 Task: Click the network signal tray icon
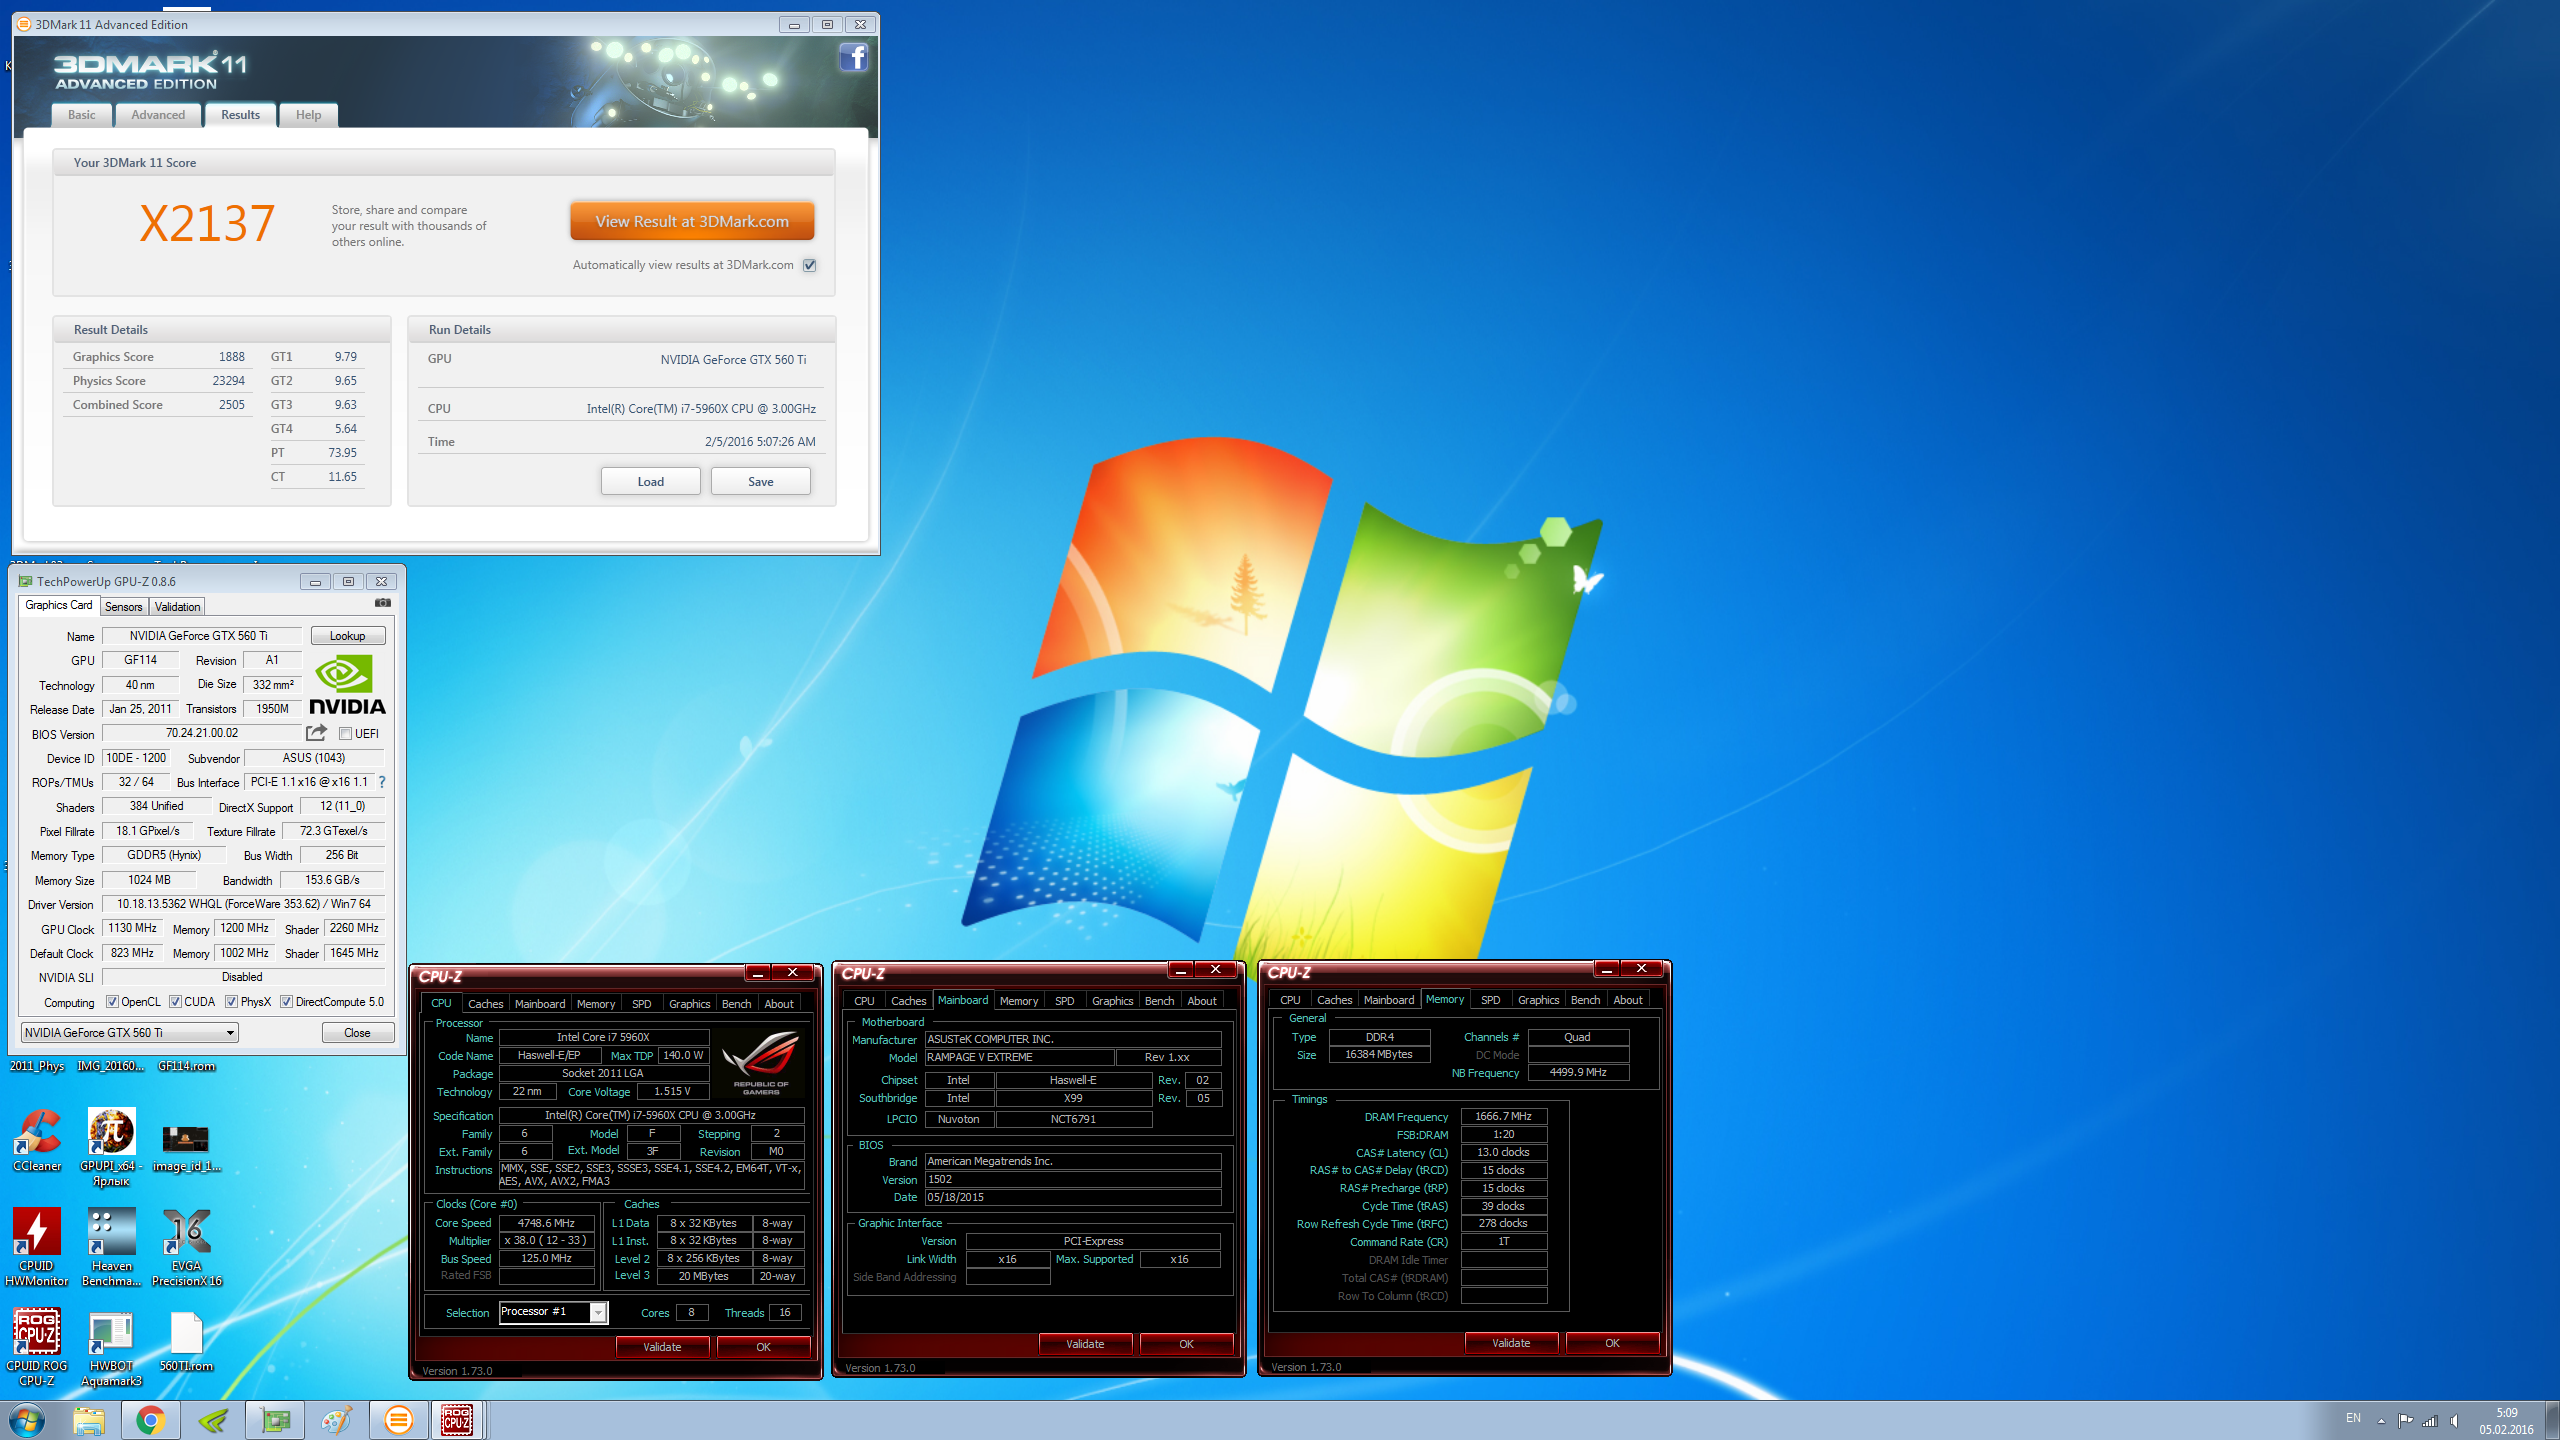tap(2429, 1421)
